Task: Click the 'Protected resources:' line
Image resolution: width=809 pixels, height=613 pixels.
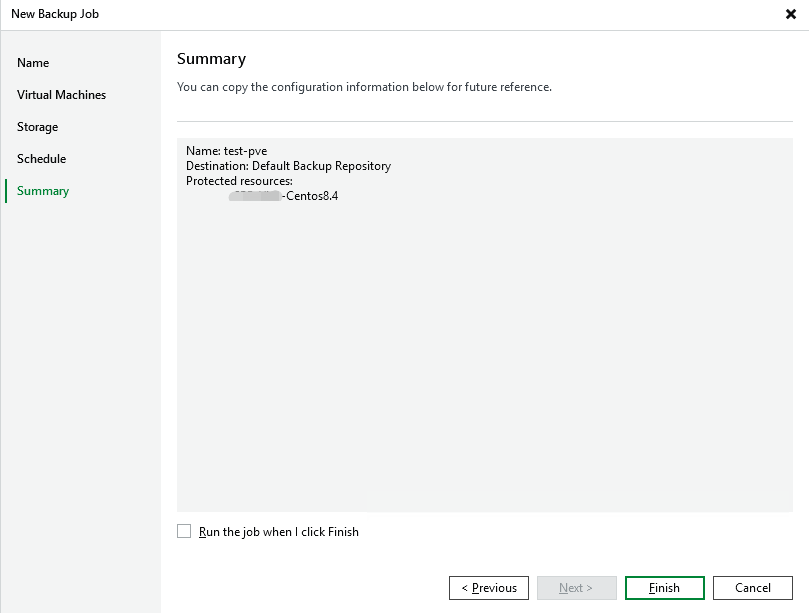Action: click(239, 181)
